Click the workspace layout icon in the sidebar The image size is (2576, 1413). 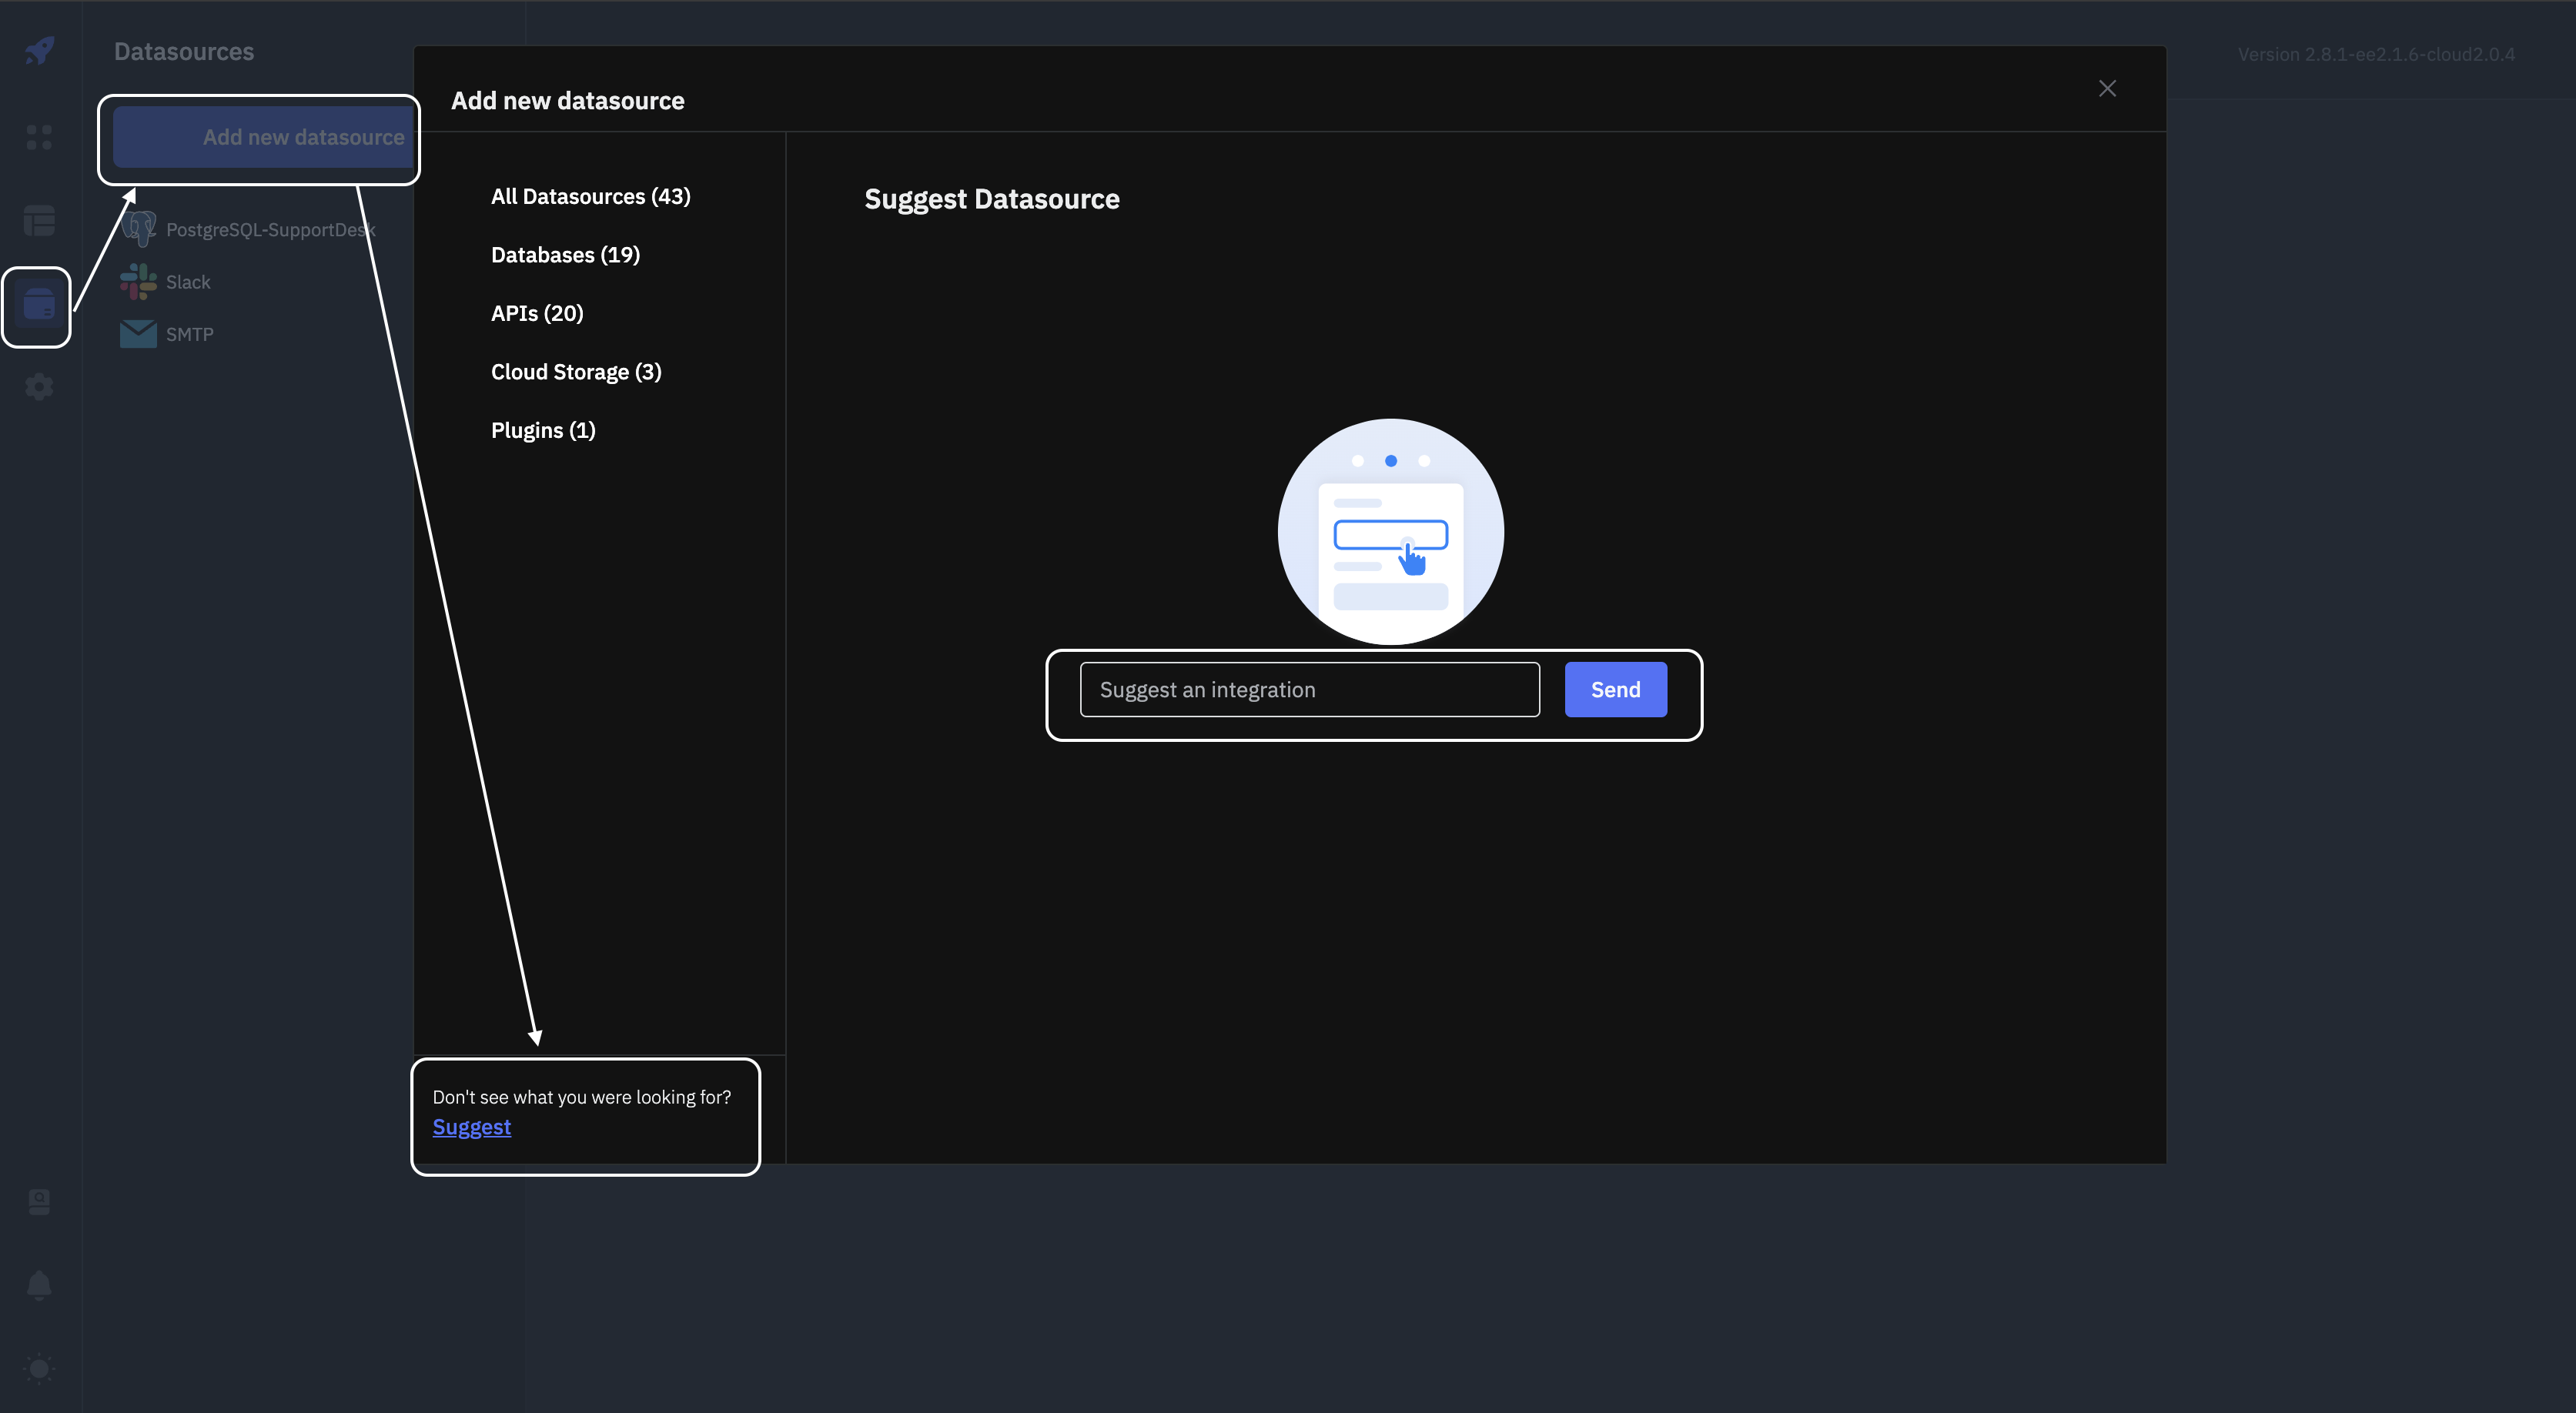point(38,220)
